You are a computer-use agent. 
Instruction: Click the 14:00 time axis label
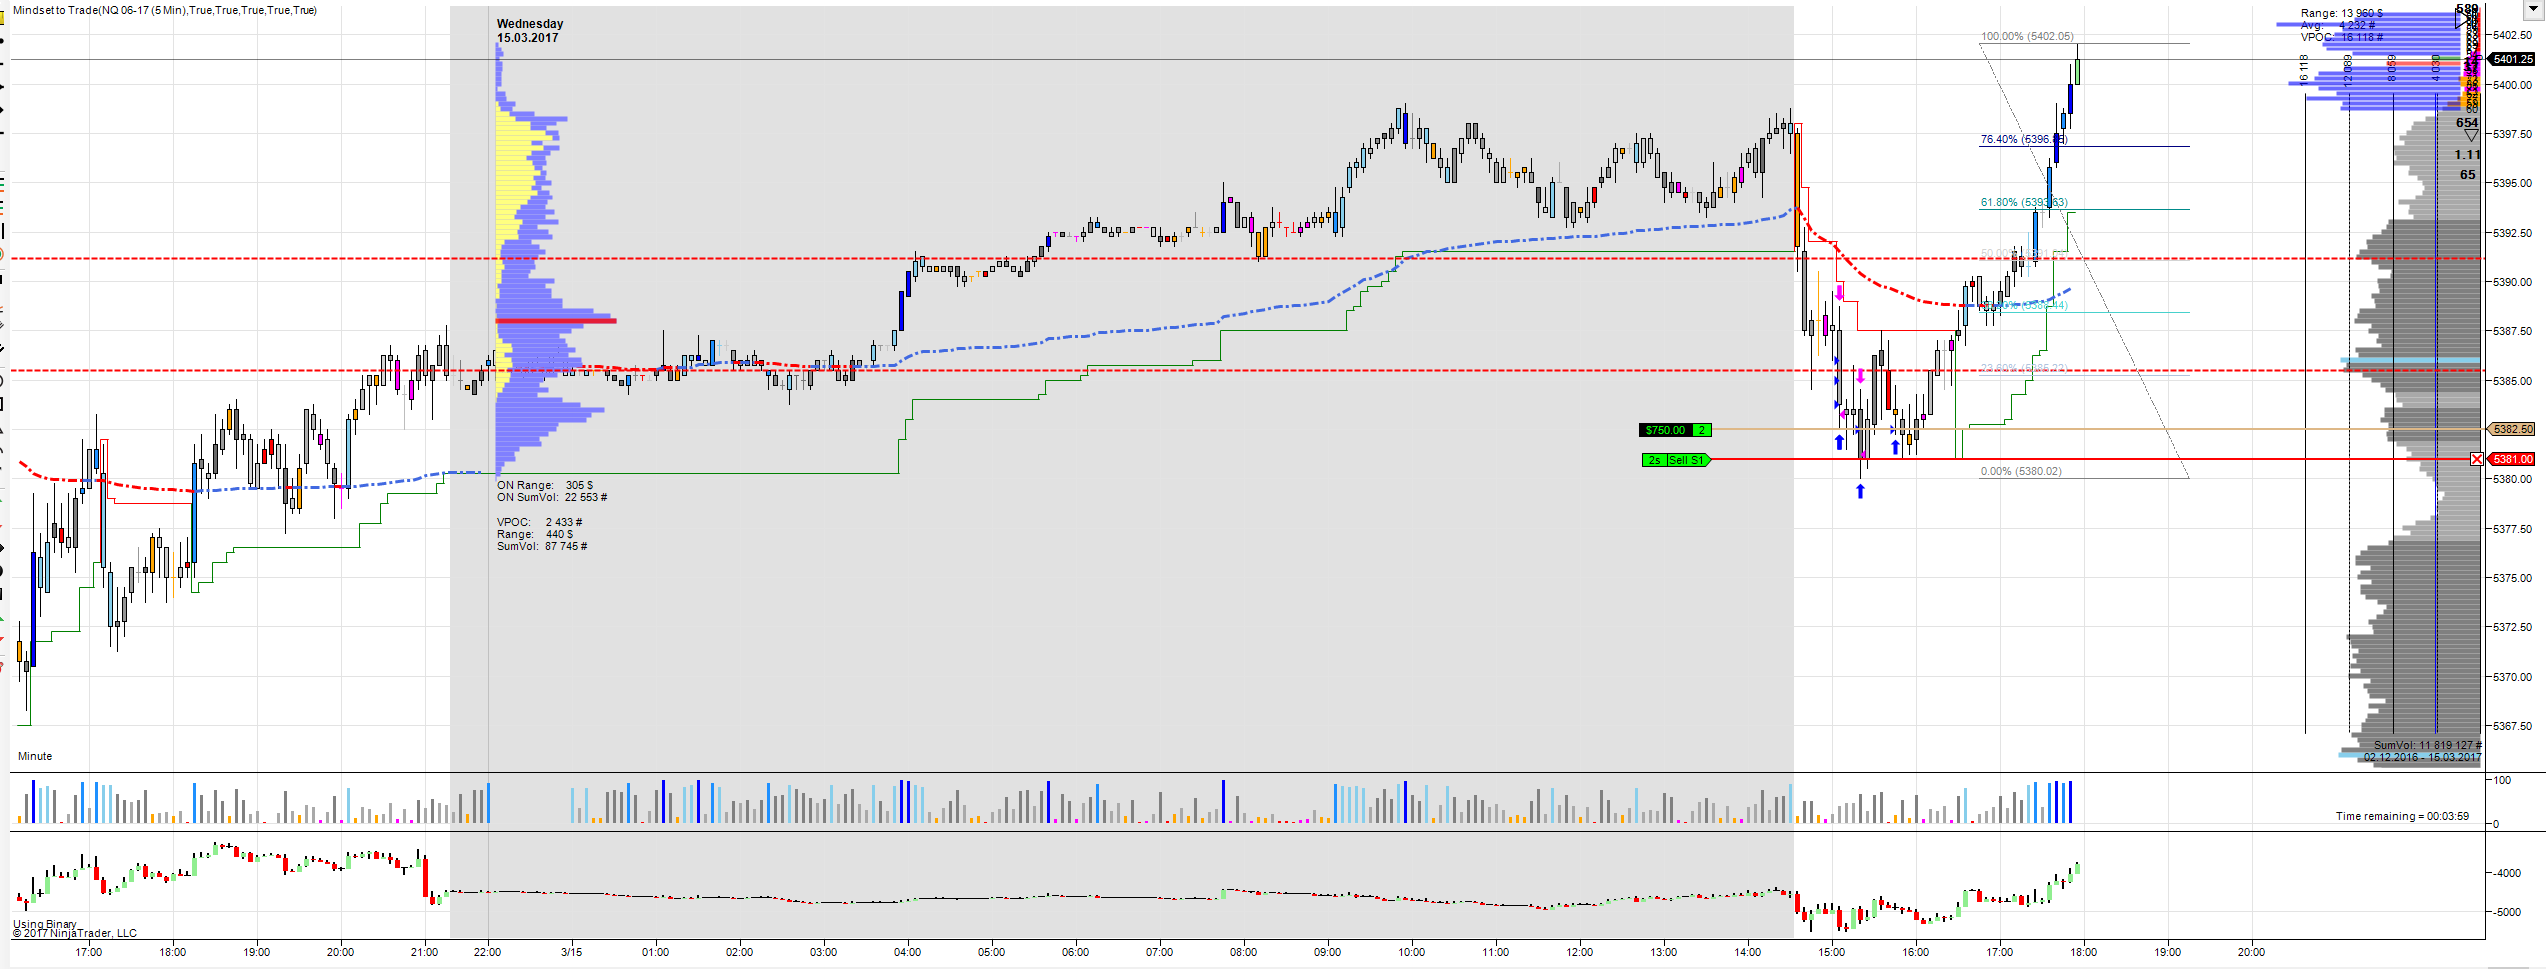1748,952
